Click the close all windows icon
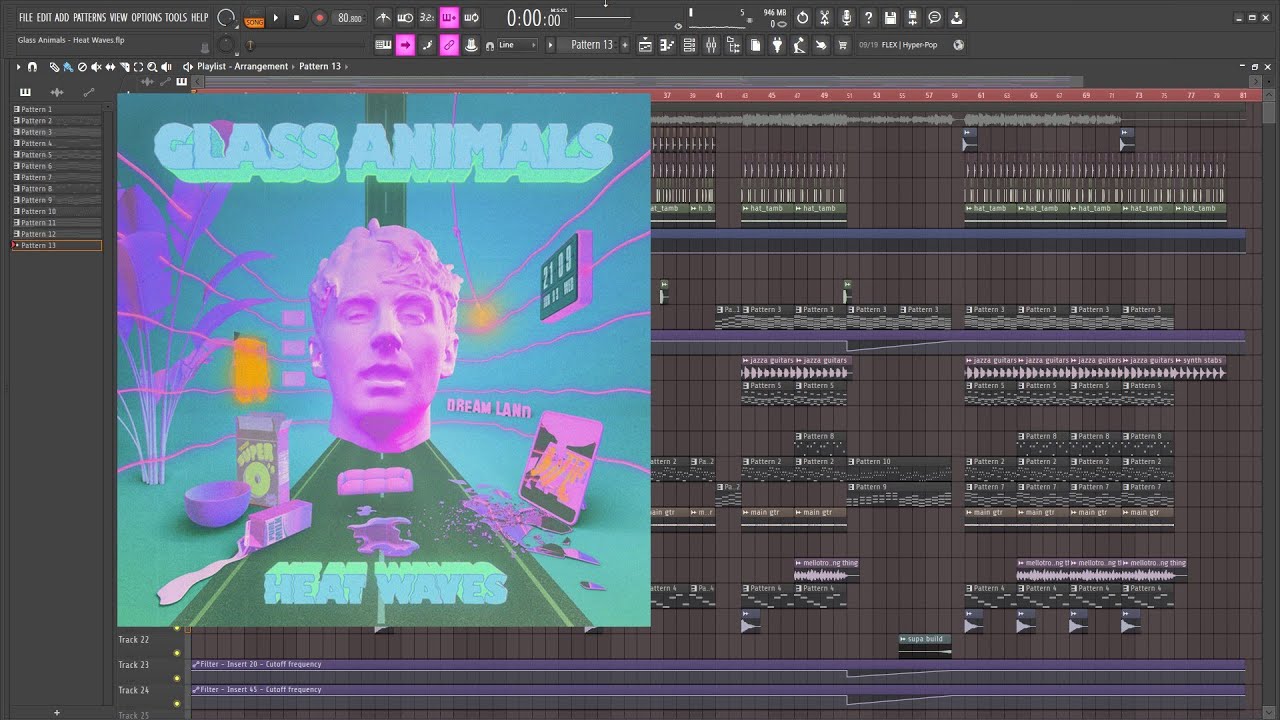This screenshot has width=1280, height=720. pos(821,45)
